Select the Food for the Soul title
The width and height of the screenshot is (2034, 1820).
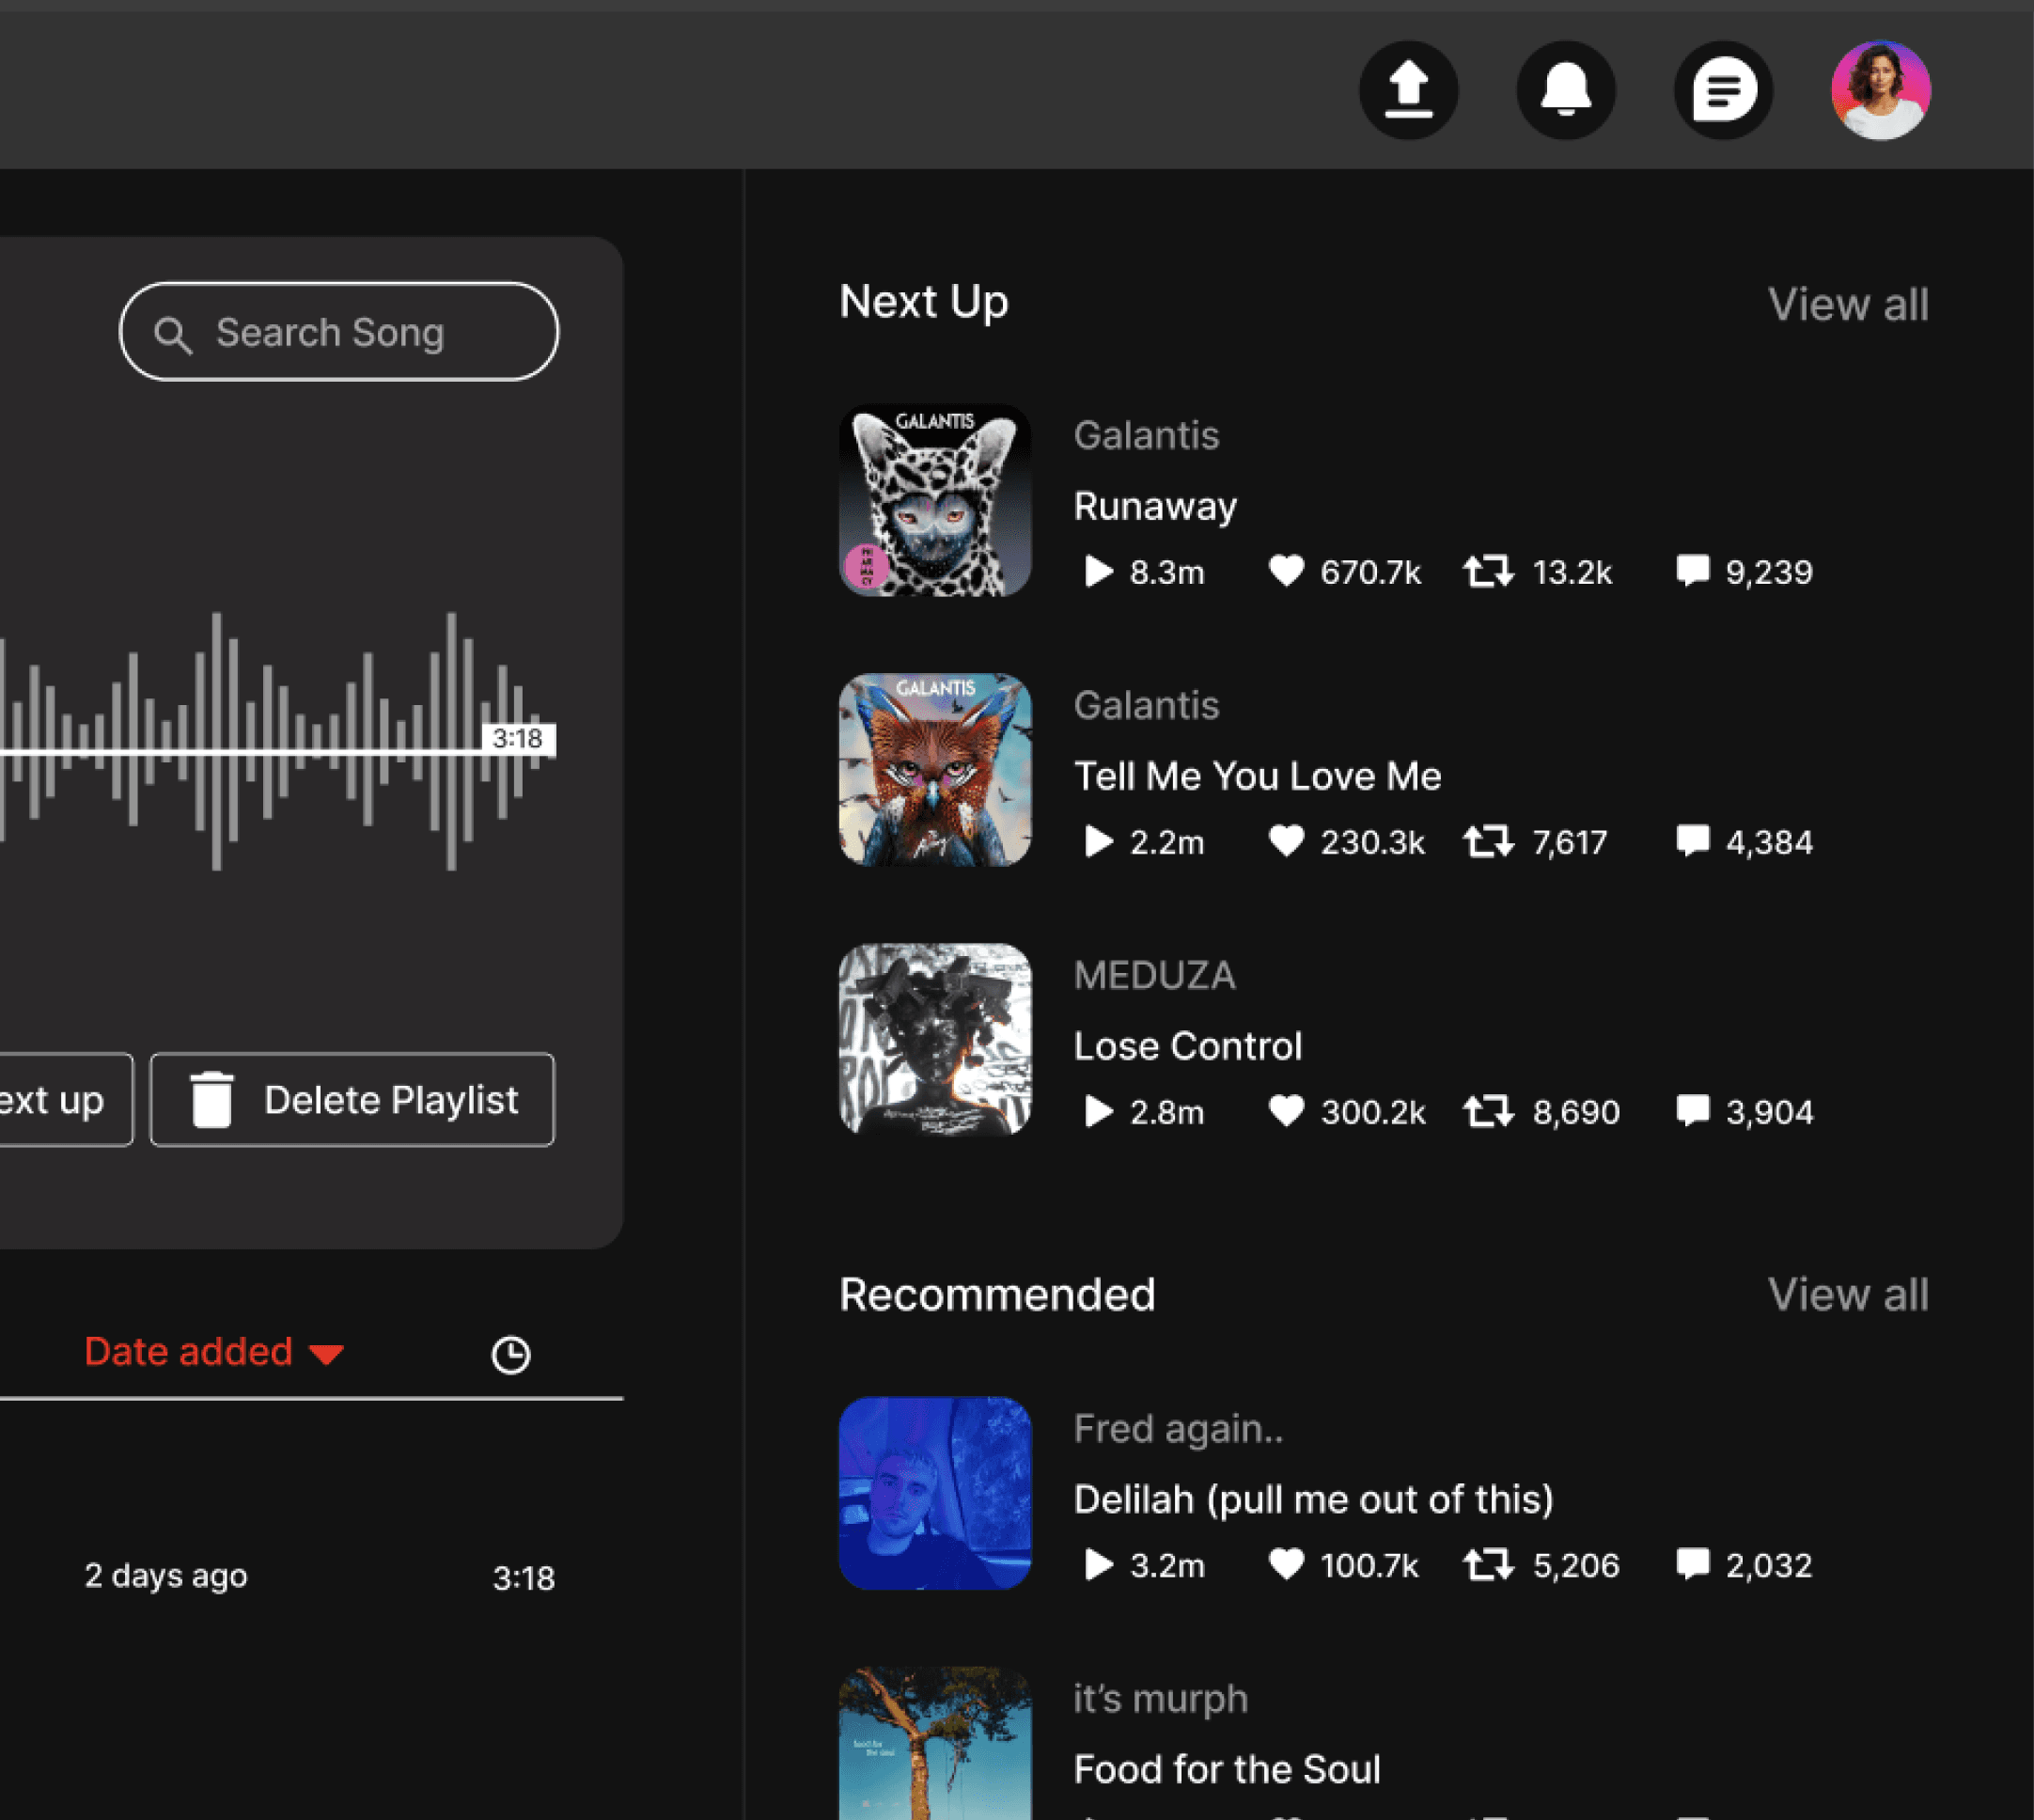pyautogui.click(x=1226, y=1769)
